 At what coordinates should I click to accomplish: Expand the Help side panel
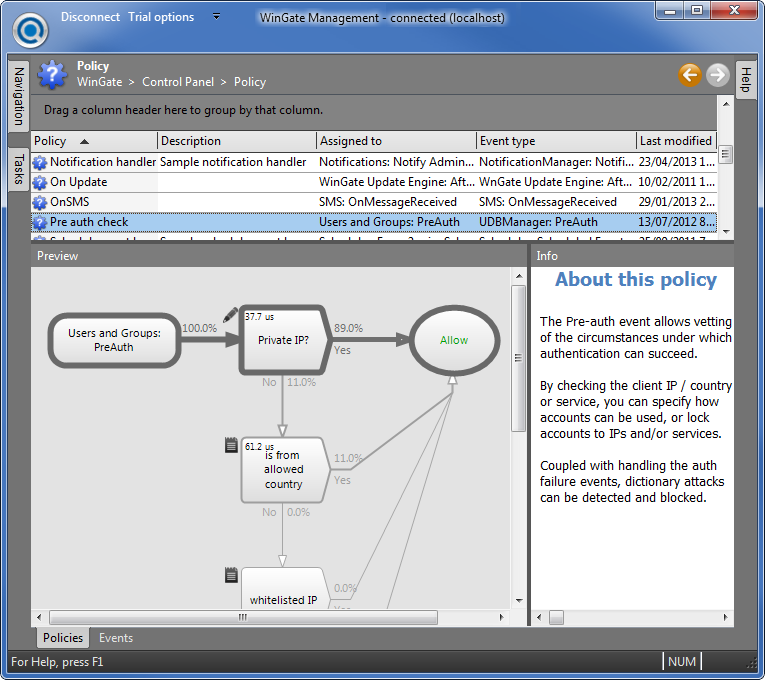click(745, 81)
